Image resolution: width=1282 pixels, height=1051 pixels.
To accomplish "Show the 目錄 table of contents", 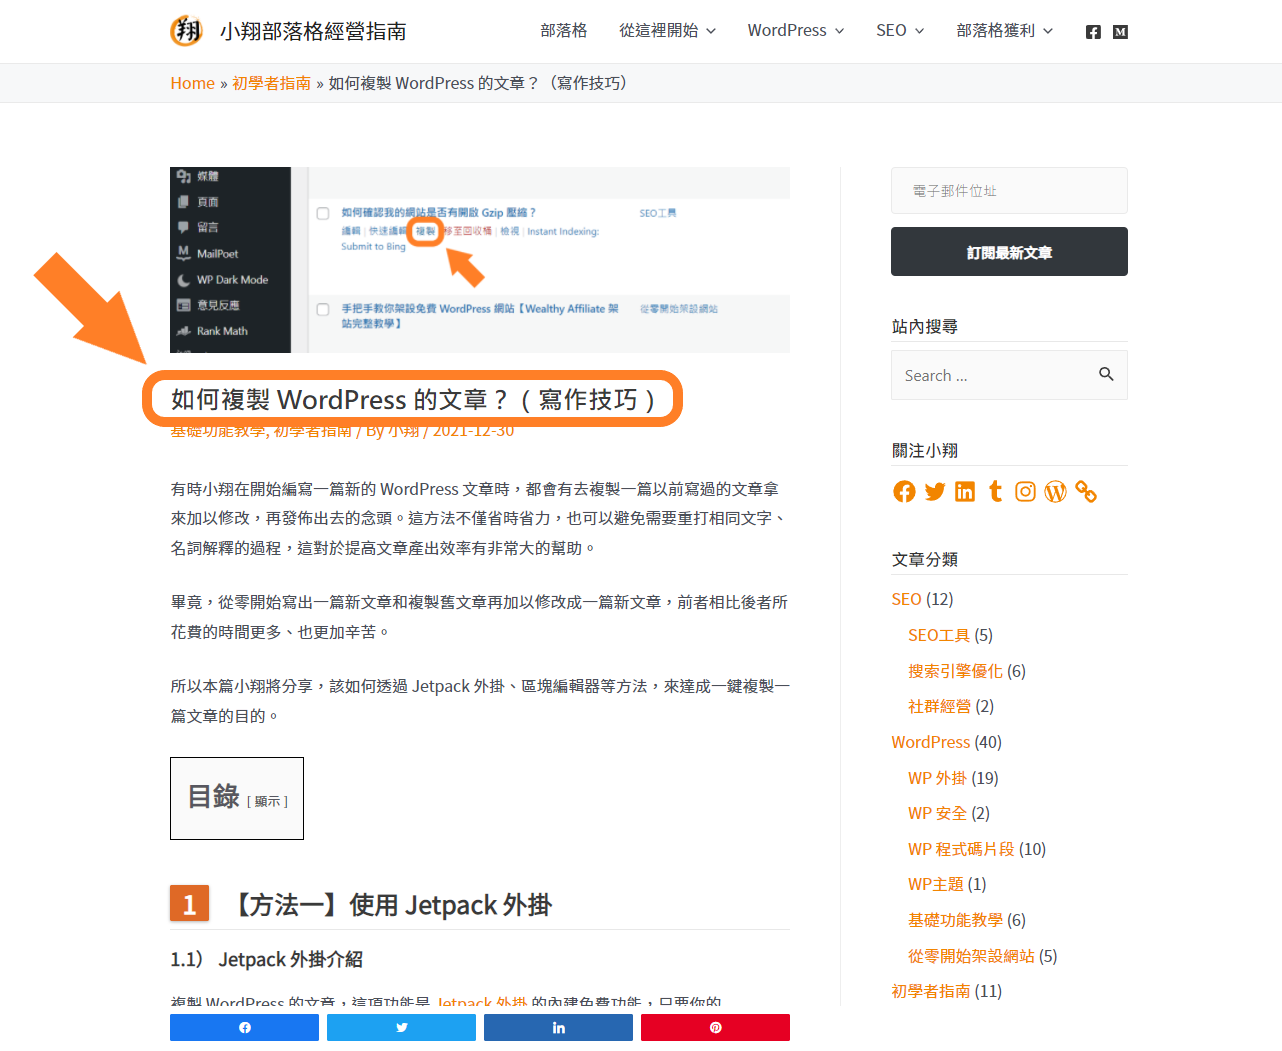I will (x=267, y=801).
